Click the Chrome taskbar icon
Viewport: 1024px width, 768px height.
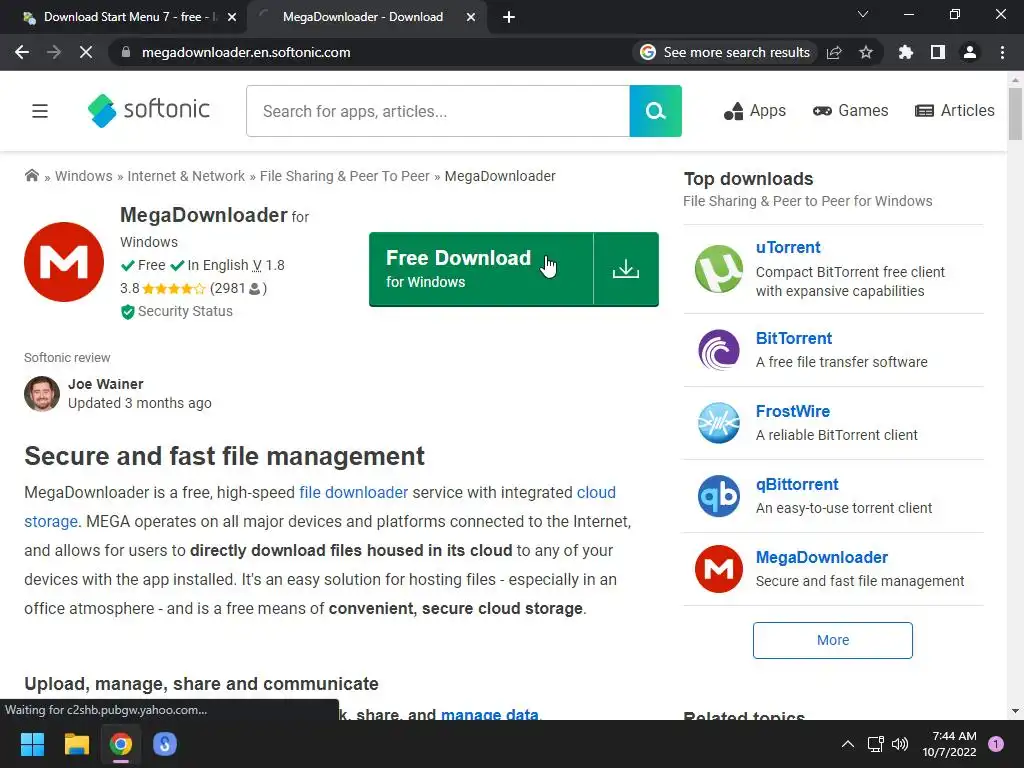coord(121,744)
